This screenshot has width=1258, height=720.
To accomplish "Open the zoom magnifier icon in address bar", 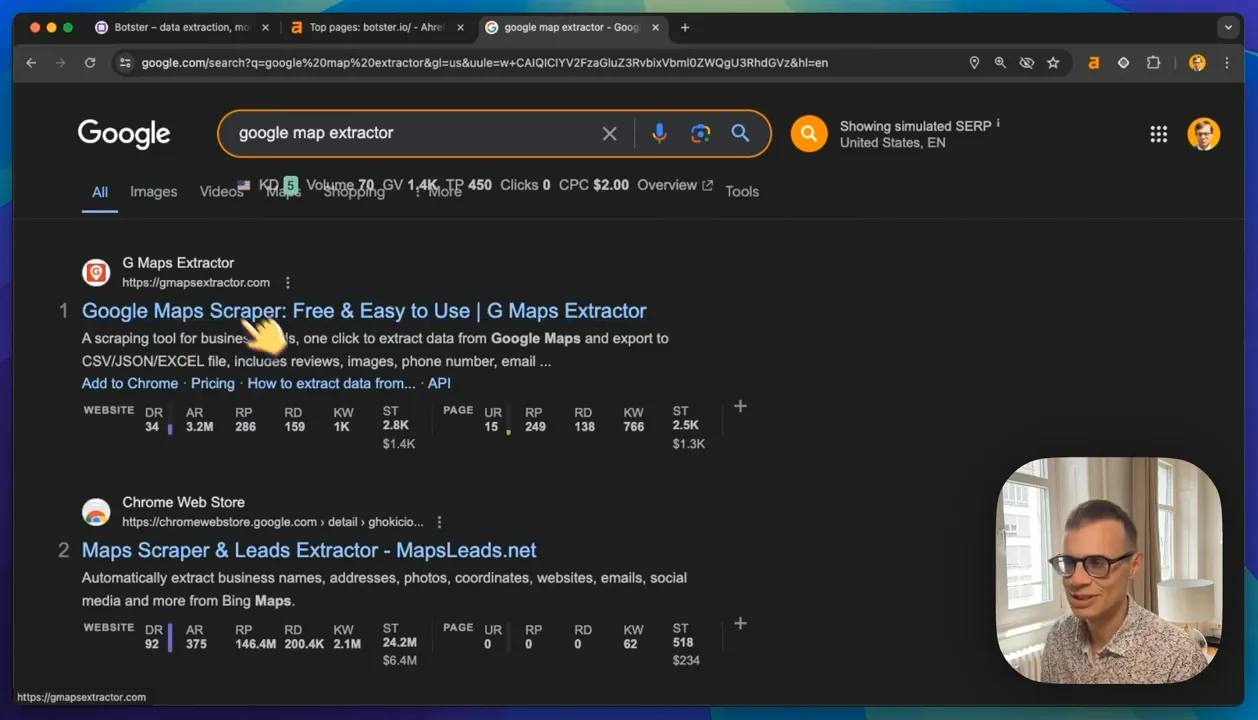I will [1000, 63].
